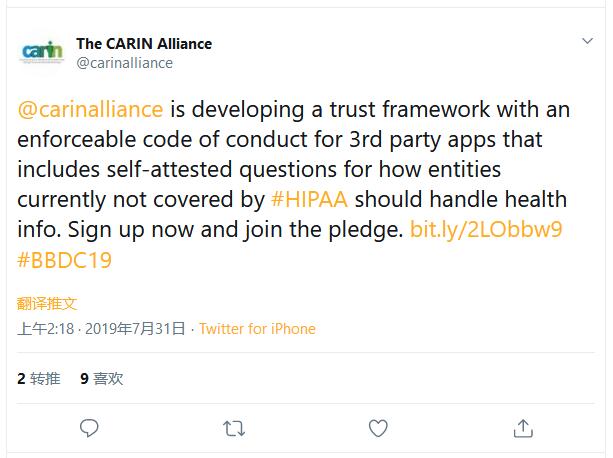Expand the tweet options chevron menu
Viewport: 613px width, 458px height.
588,42
